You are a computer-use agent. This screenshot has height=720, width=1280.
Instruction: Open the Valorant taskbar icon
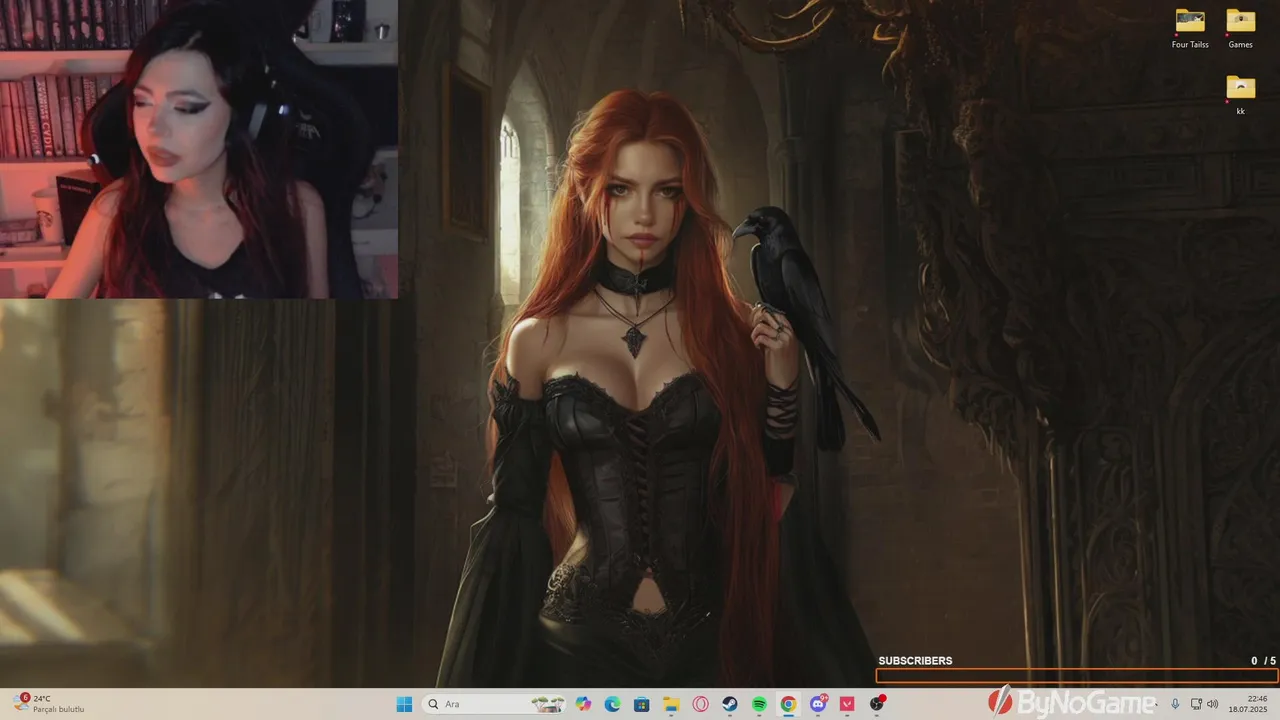pos(847,704)
